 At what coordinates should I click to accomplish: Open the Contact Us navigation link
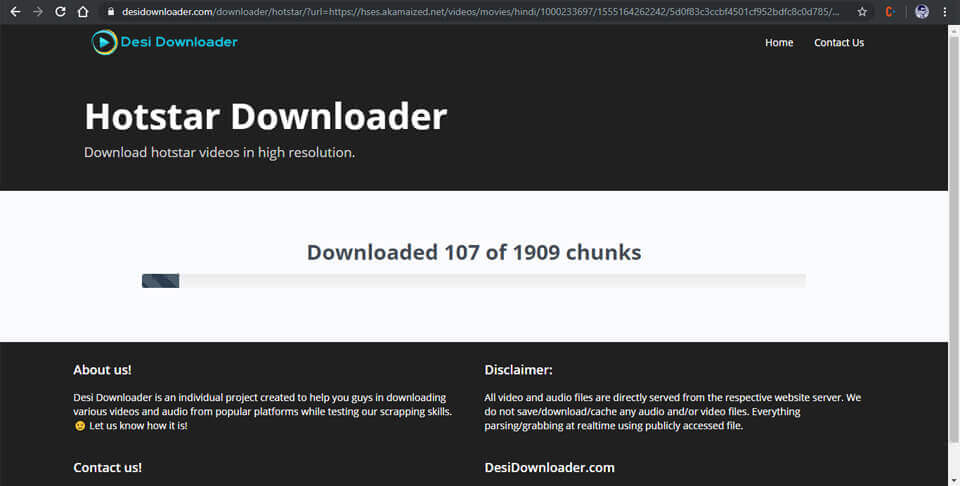839,42
